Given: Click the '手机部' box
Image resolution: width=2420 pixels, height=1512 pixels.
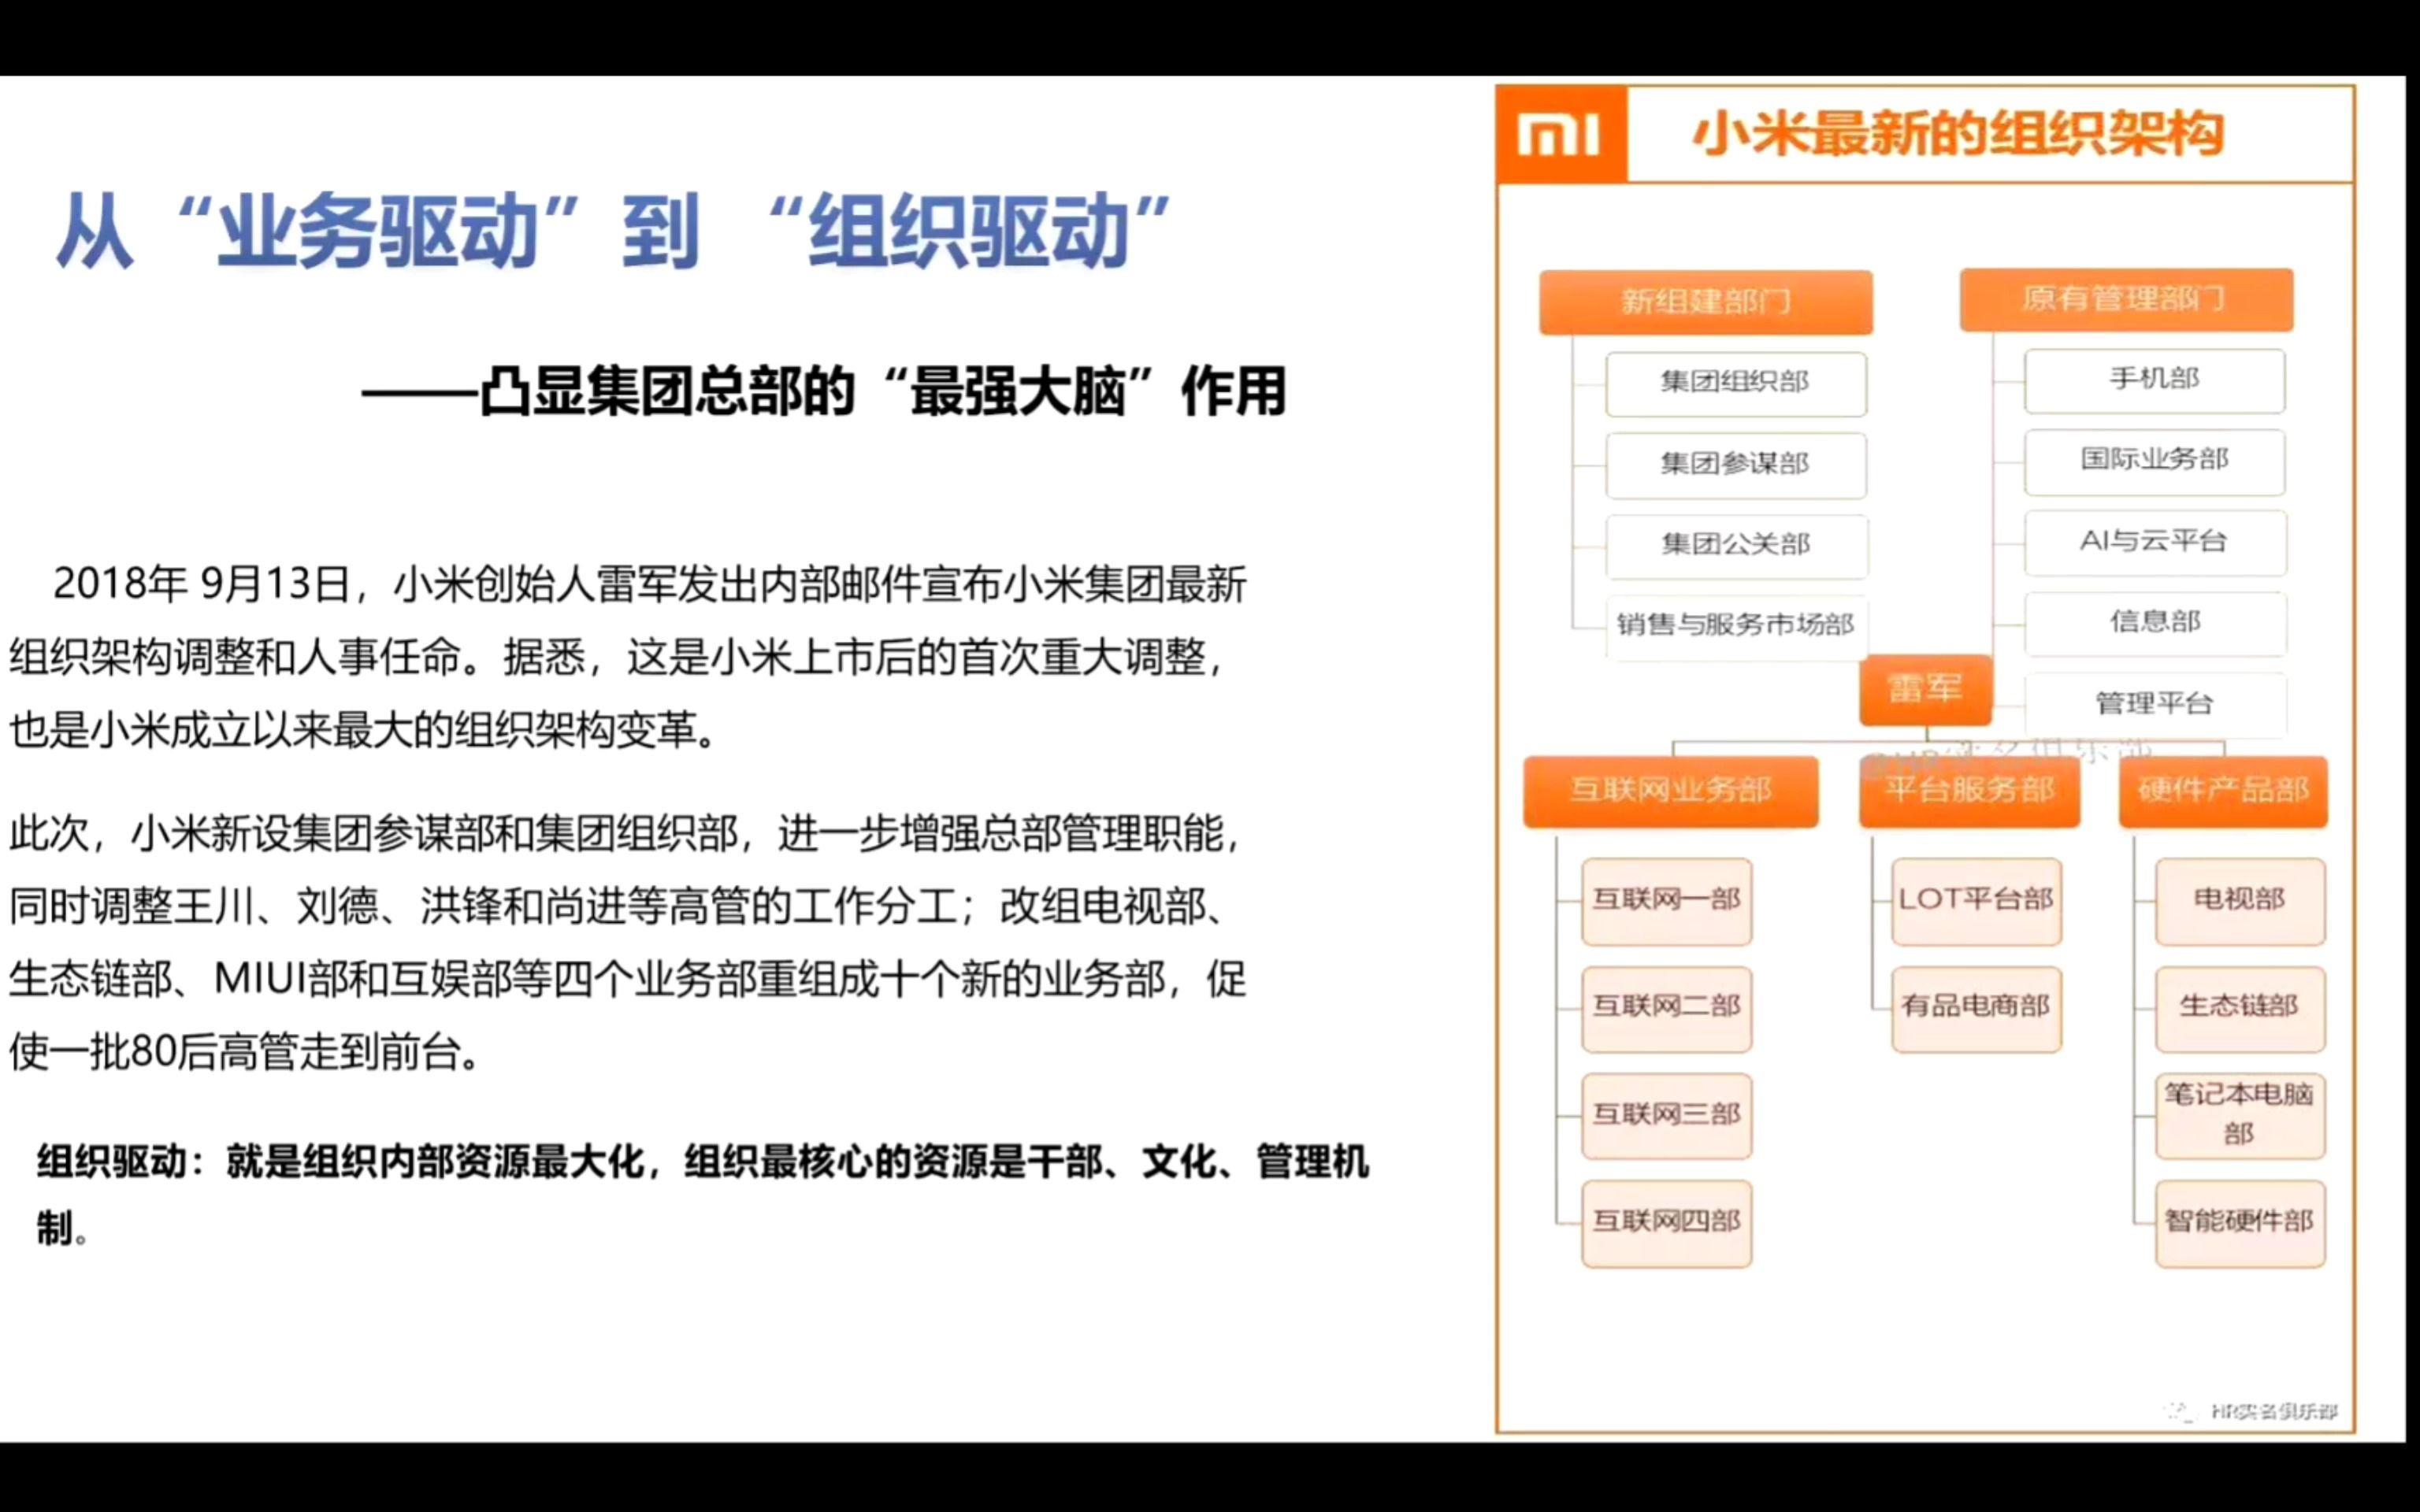Looking at the screenshot, I should [2155, 380].
